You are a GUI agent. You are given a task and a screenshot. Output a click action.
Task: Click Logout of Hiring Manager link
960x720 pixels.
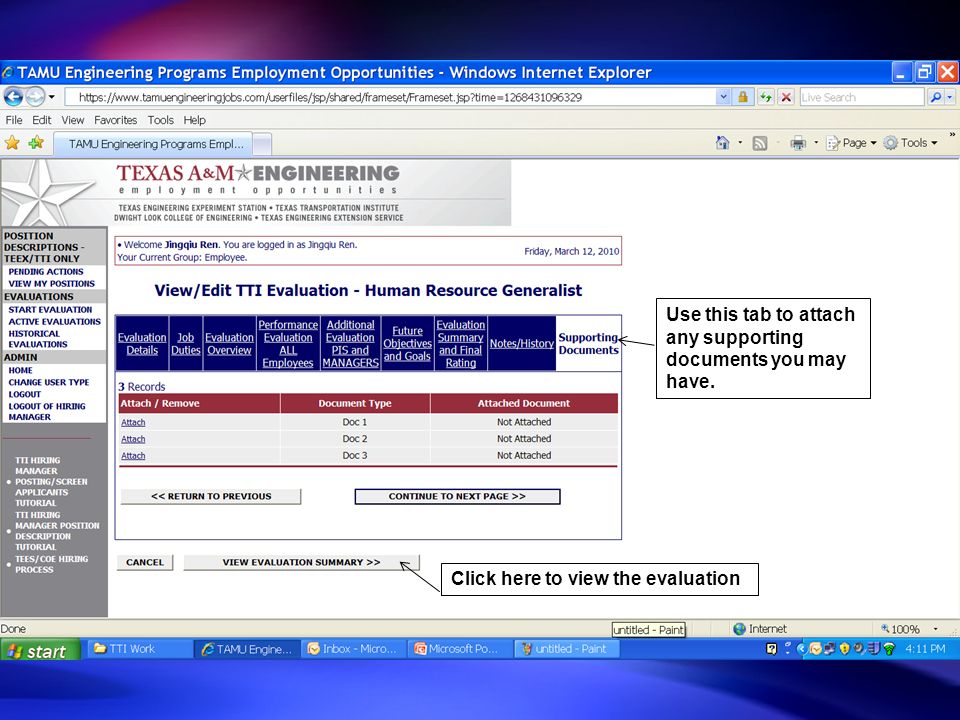tap(47, 411)
